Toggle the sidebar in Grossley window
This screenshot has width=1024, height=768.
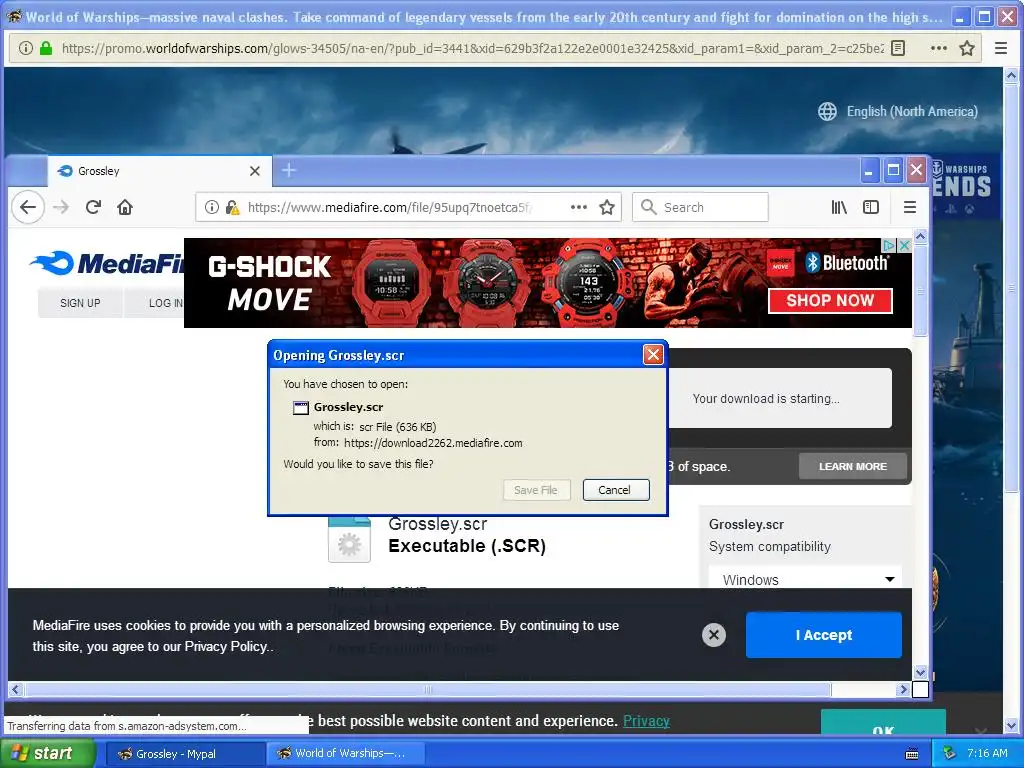[871, 208]
